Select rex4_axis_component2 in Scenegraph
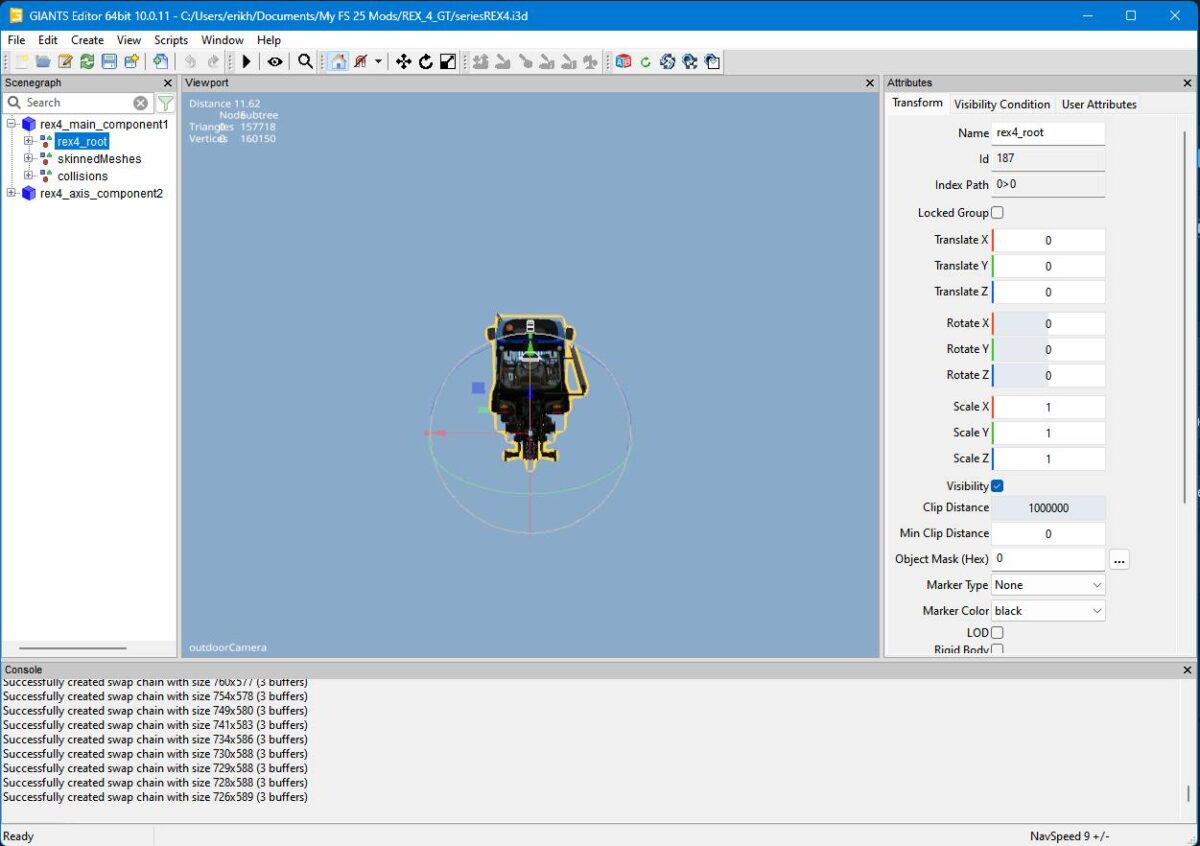The height and width of the screenshot is (846, 1200). (101, 193)
